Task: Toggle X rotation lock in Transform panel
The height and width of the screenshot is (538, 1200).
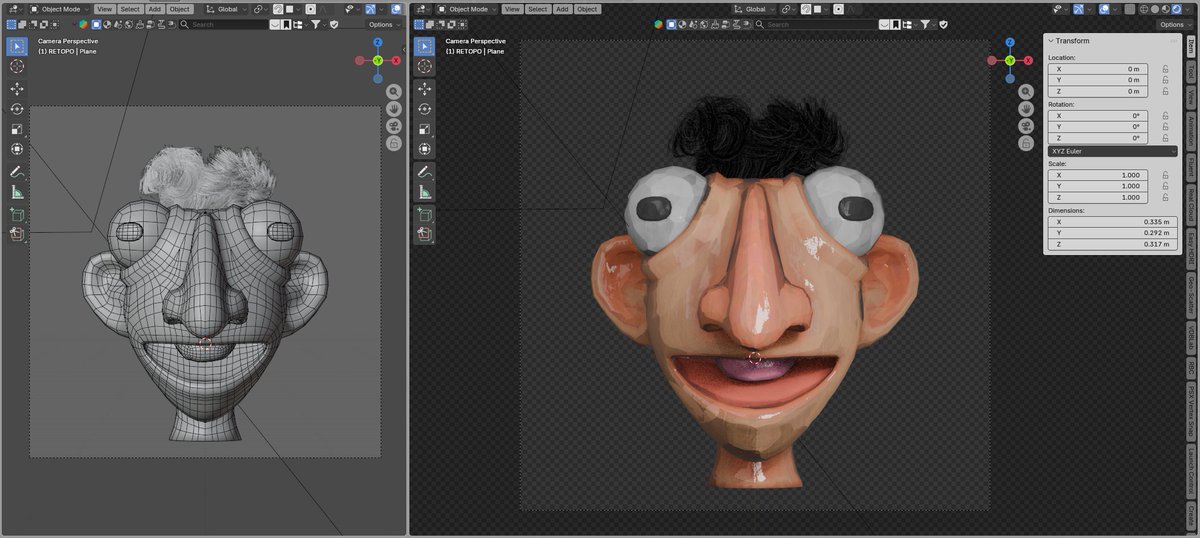Action: [x=1165, y=115]
